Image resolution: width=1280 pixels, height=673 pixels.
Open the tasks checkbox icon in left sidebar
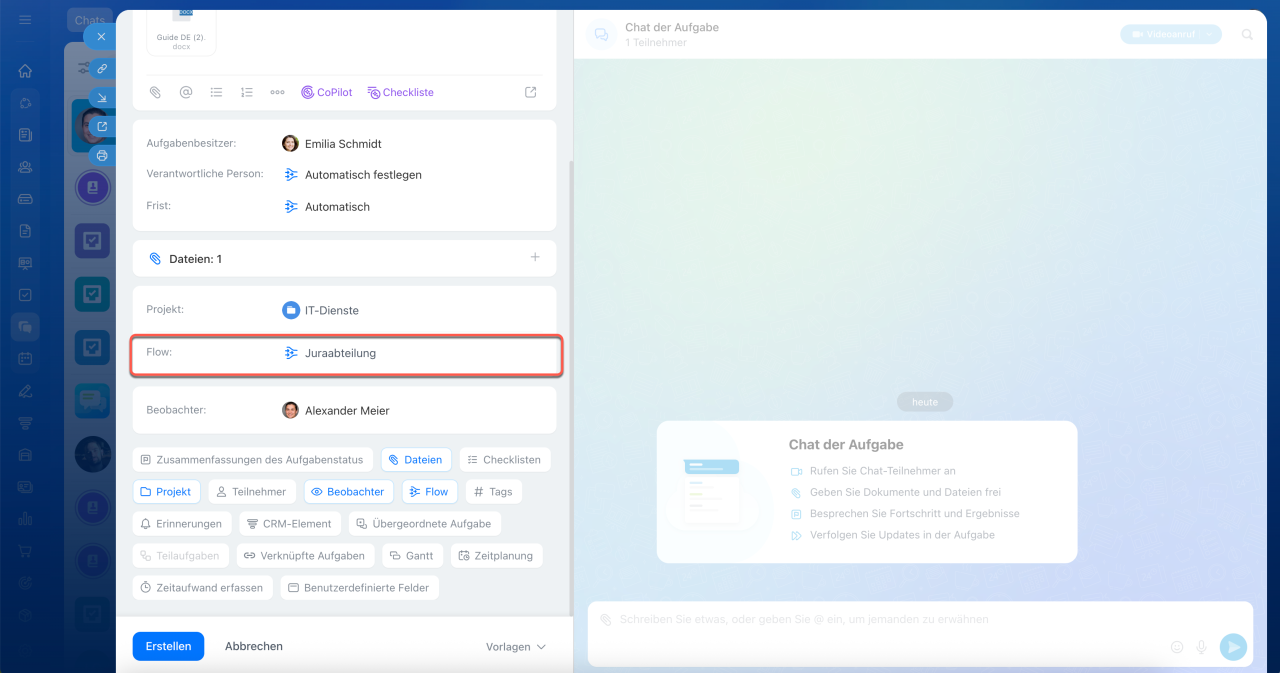pyautogui.click(x=25, y=295)
